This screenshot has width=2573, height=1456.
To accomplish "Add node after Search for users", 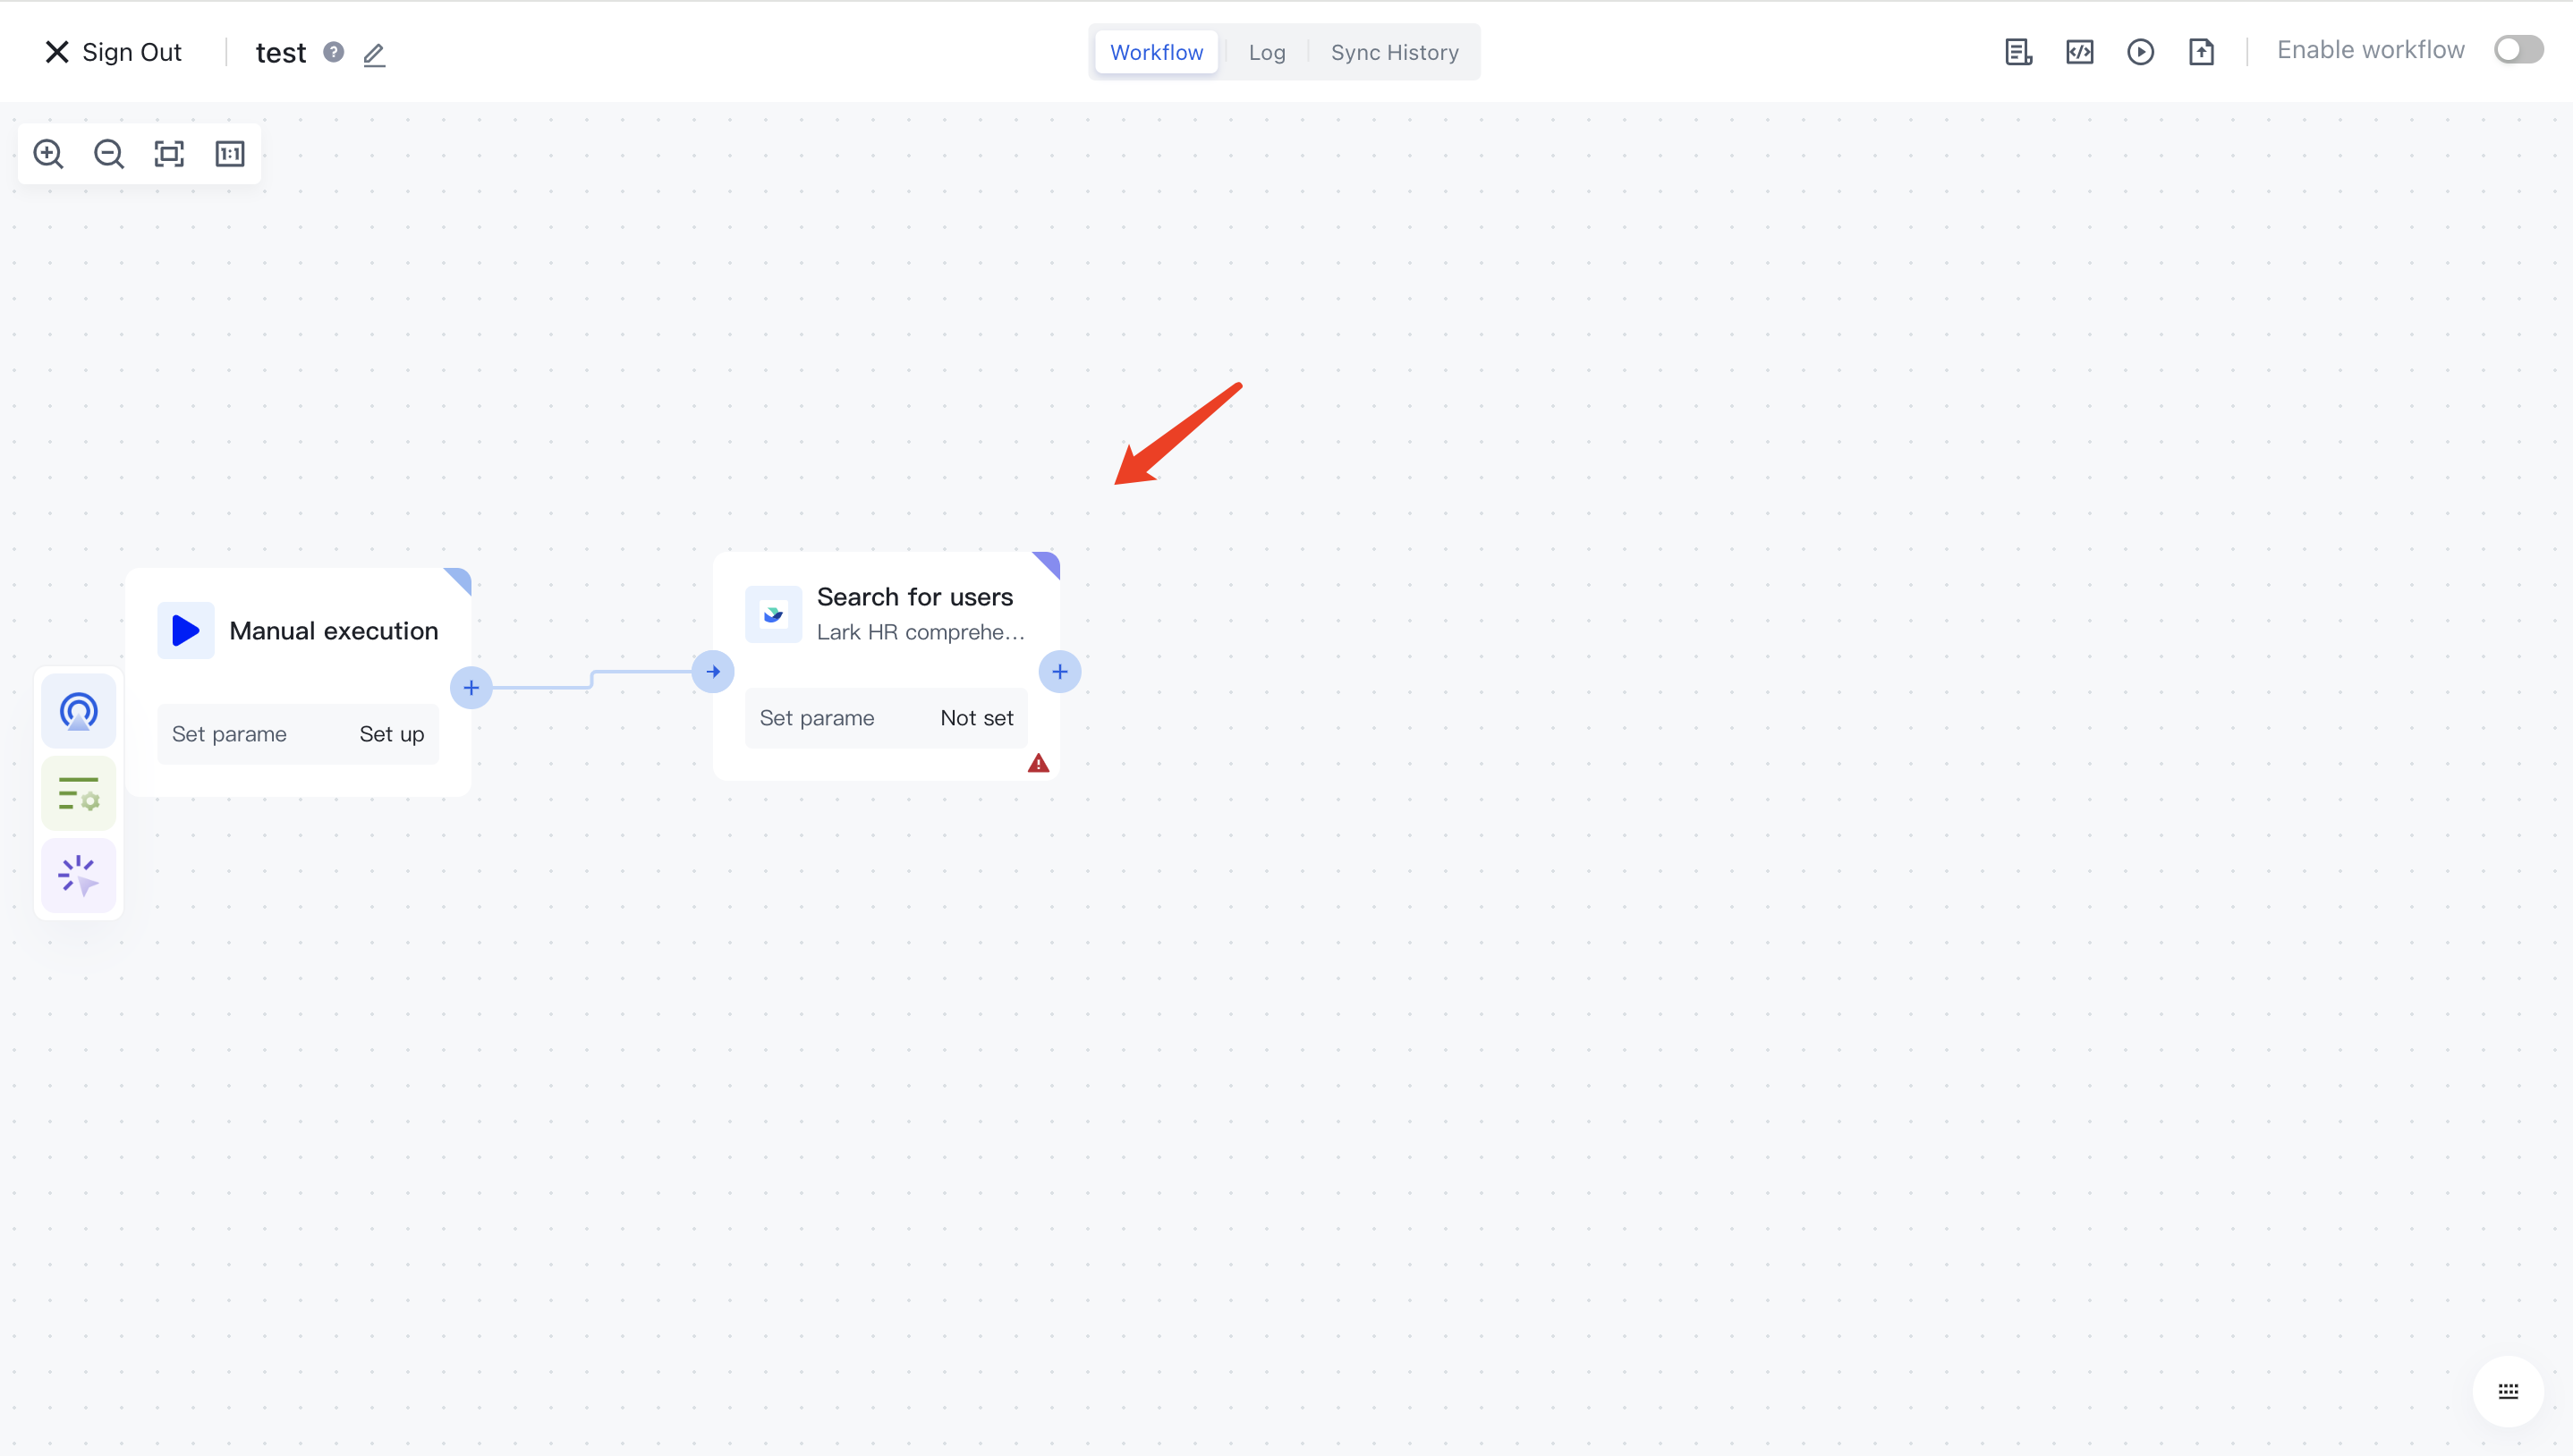I will pyautogui.click(x=1059, y=672).
